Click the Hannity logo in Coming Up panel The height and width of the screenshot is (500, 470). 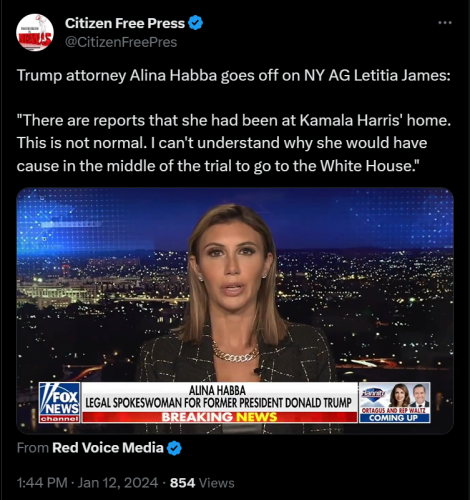click(374, 393)
